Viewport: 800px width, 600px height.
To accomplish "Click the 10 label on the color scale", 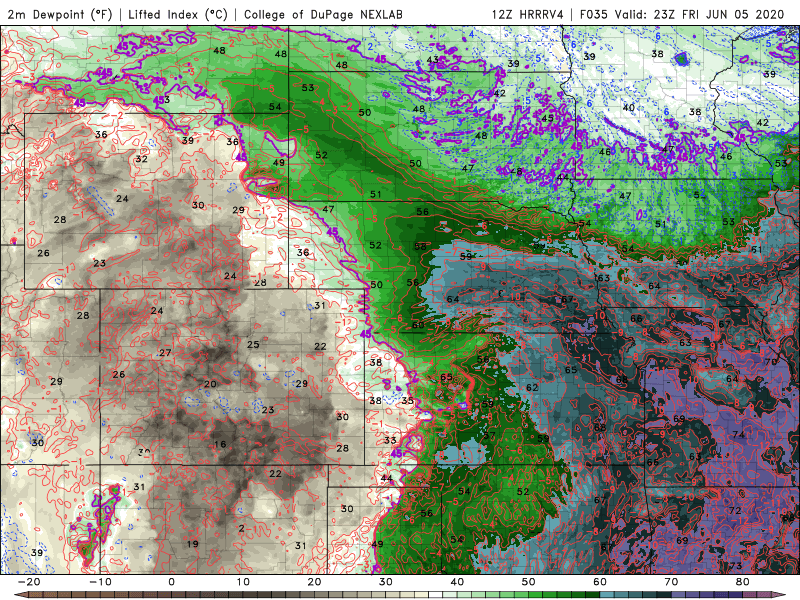I will pyautogui.click(x=243, y=582).
